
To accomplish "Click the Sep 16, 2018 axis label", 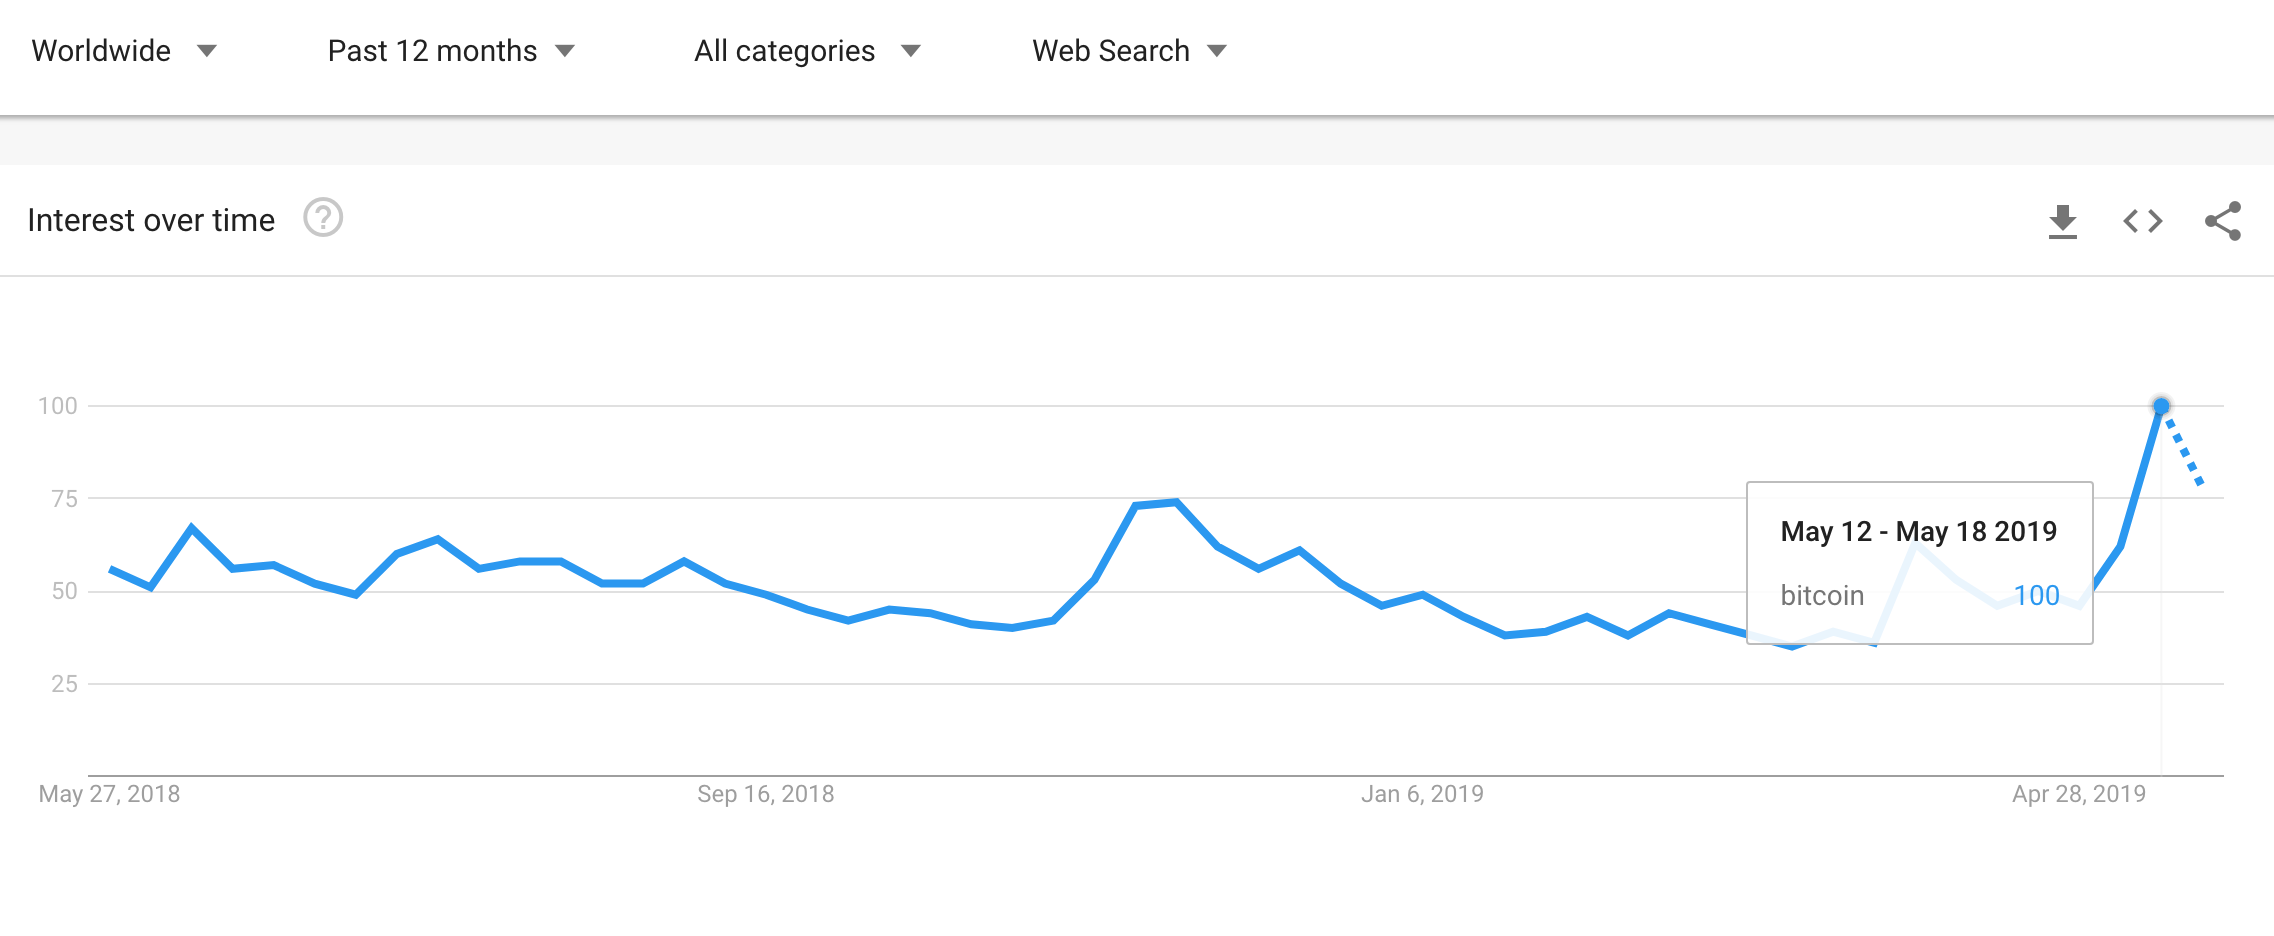I will pyautogui.click(x=766, y=794).
